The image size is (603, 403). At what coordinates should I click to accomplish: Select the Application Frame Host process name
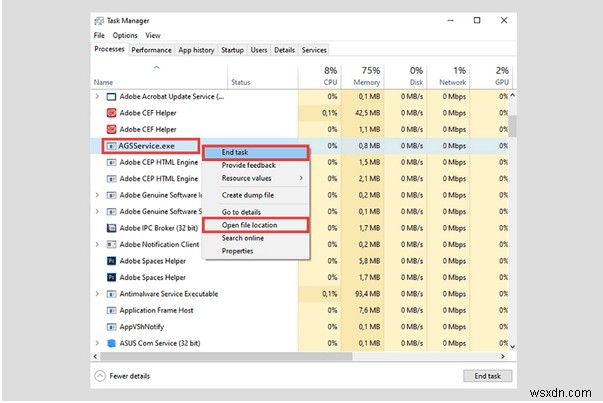pyautogui.click(x=156, y=310)
